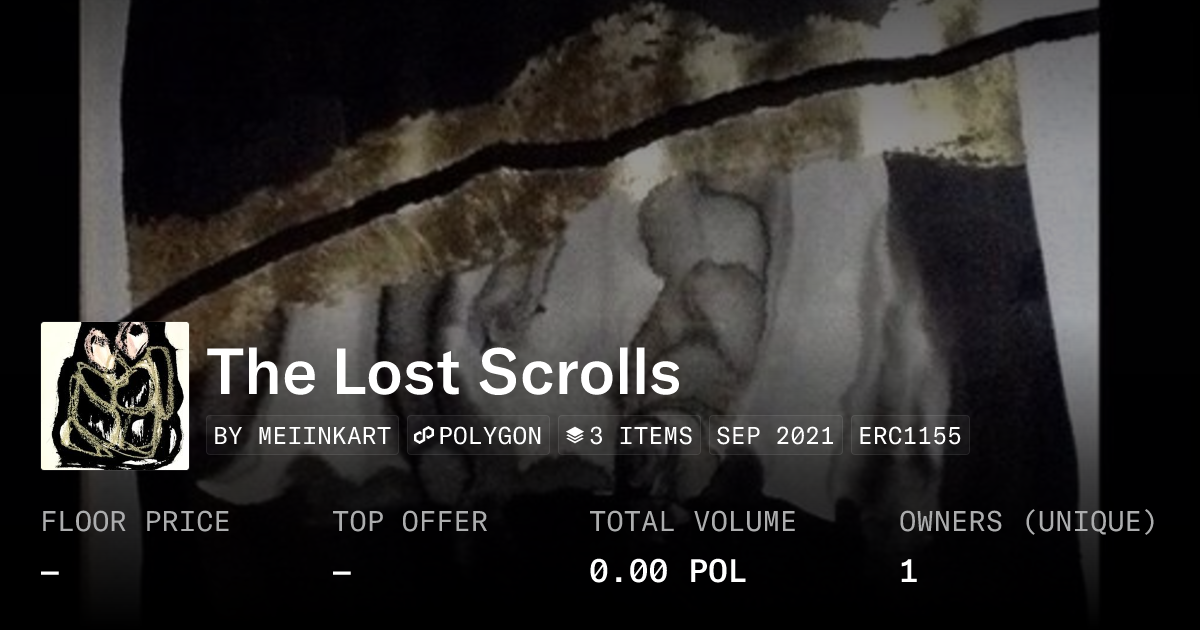This screenshot has width=1200, height=630.
Task: Click the dash value under Floor Price
Action: pos(50,572)
